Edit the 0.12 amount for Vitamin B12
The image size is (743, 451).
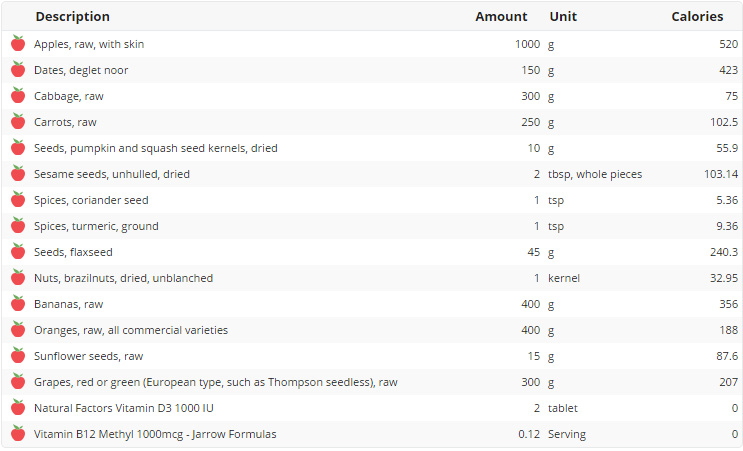click(x=529, y=434)
